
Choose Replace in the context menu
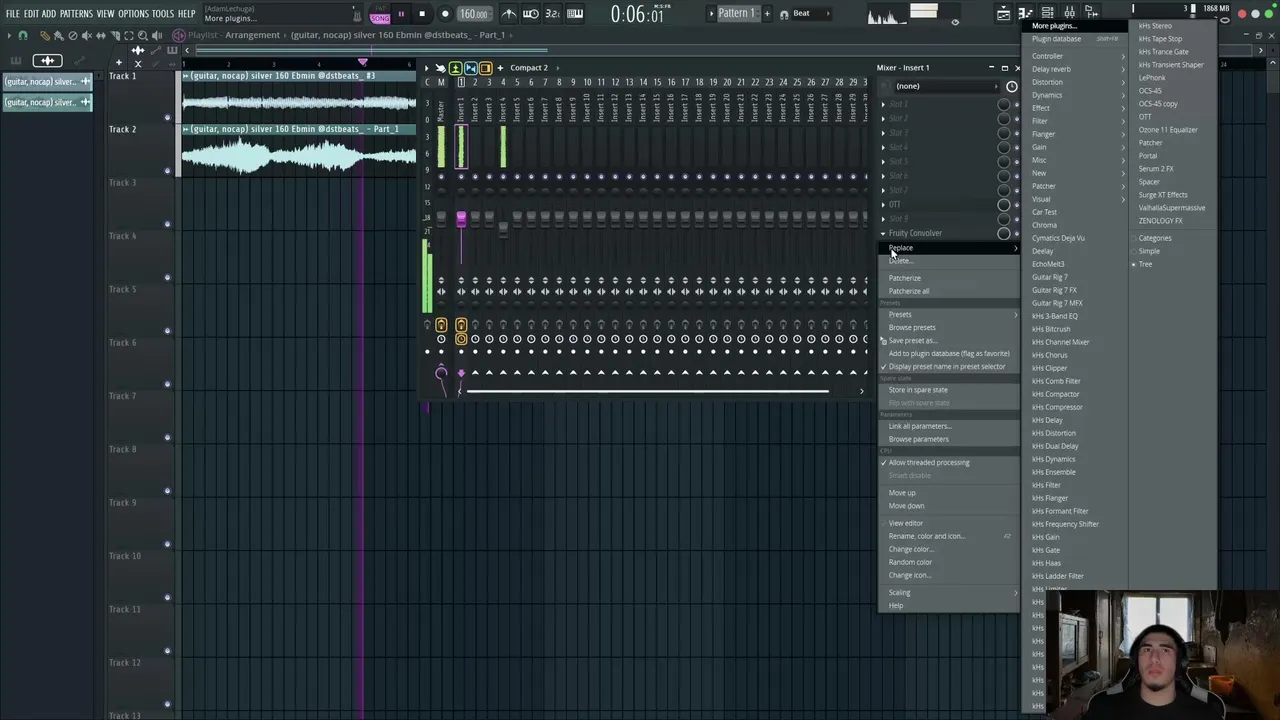[949, 248]
